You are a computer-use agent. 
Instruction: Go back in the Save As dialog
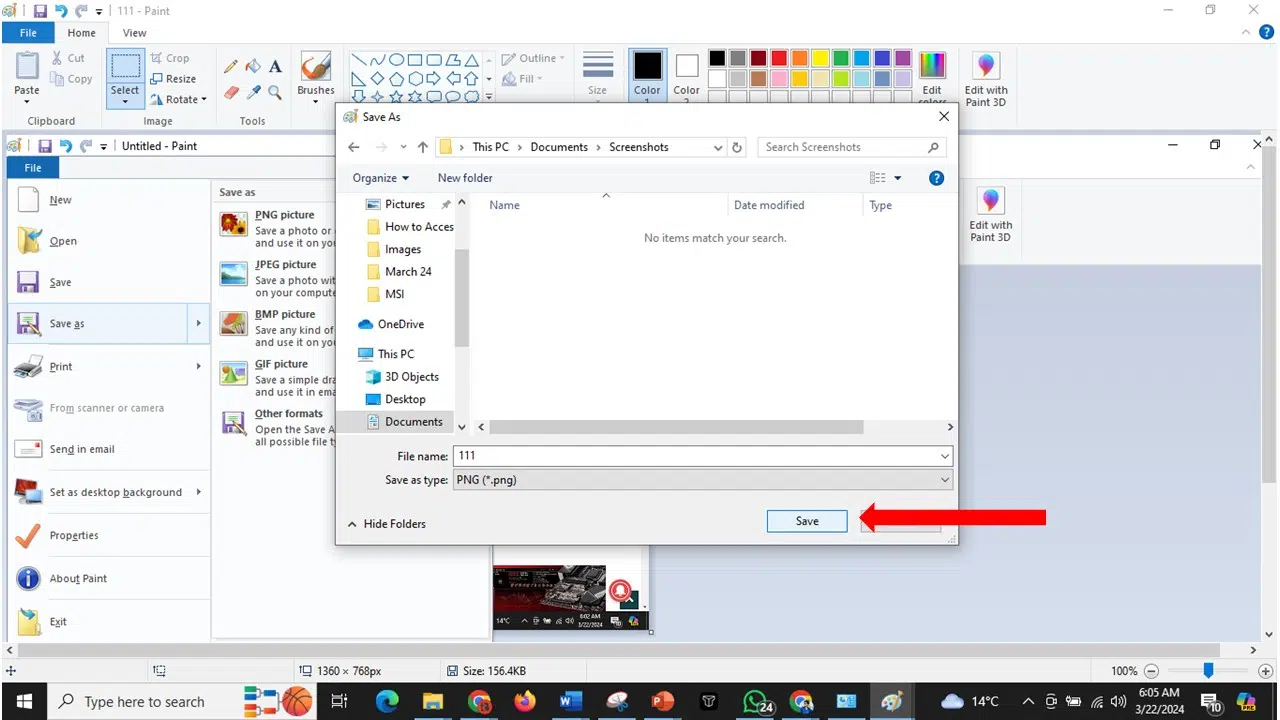353,147
